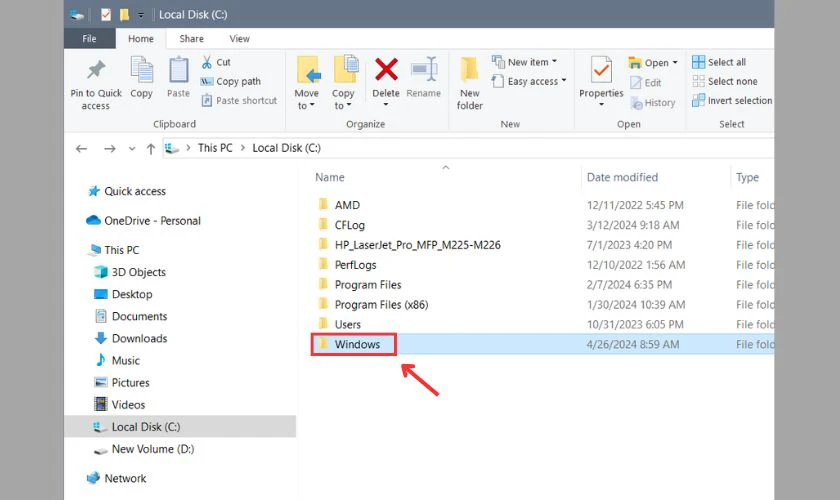Open the Properties ribbon icon
This screenshot has height=500, width=840.
pyautogui.click(x=601, y=69)
